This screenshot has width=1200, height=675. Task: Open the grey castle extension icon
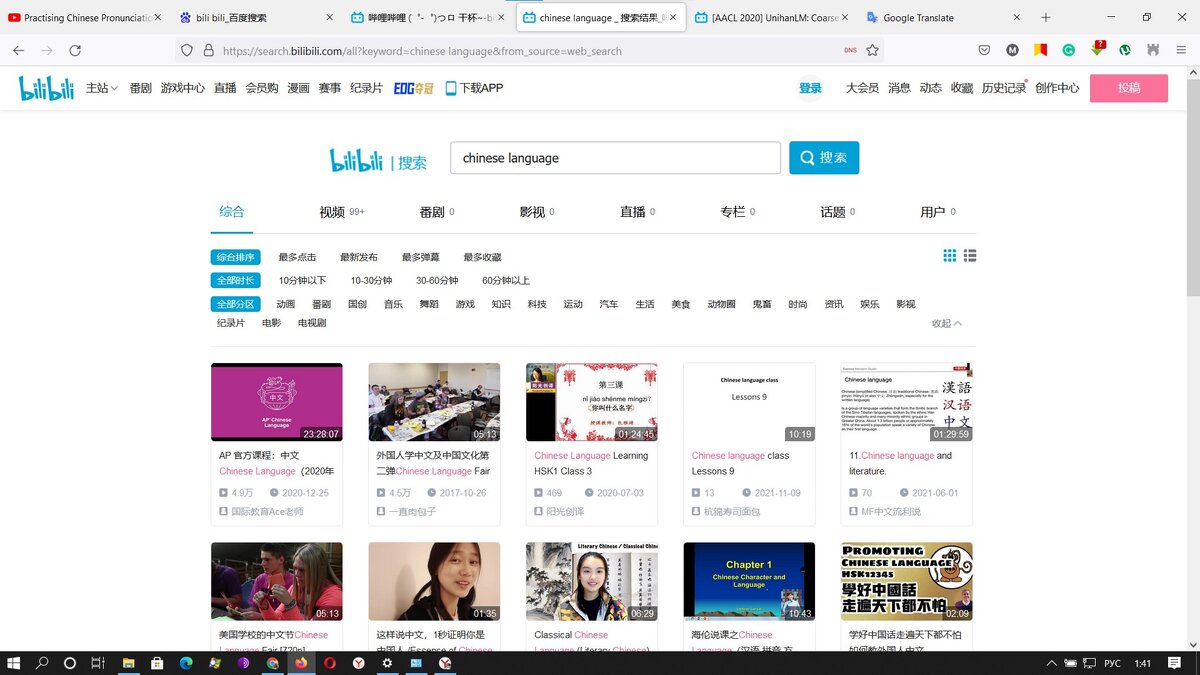point(1153,50)
